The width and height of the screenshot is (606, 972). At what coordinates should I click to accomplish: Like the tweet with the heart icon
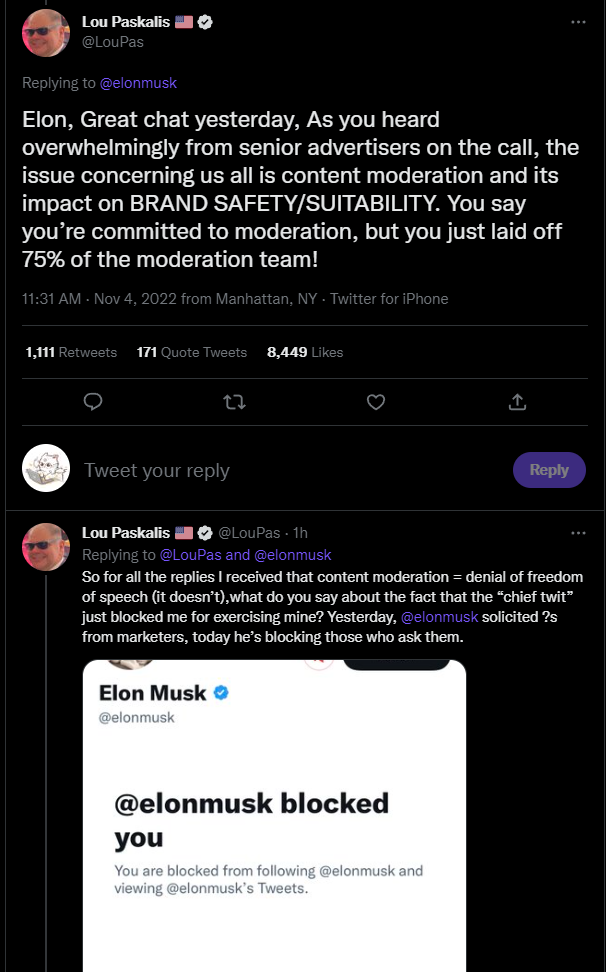coord(376,402)
